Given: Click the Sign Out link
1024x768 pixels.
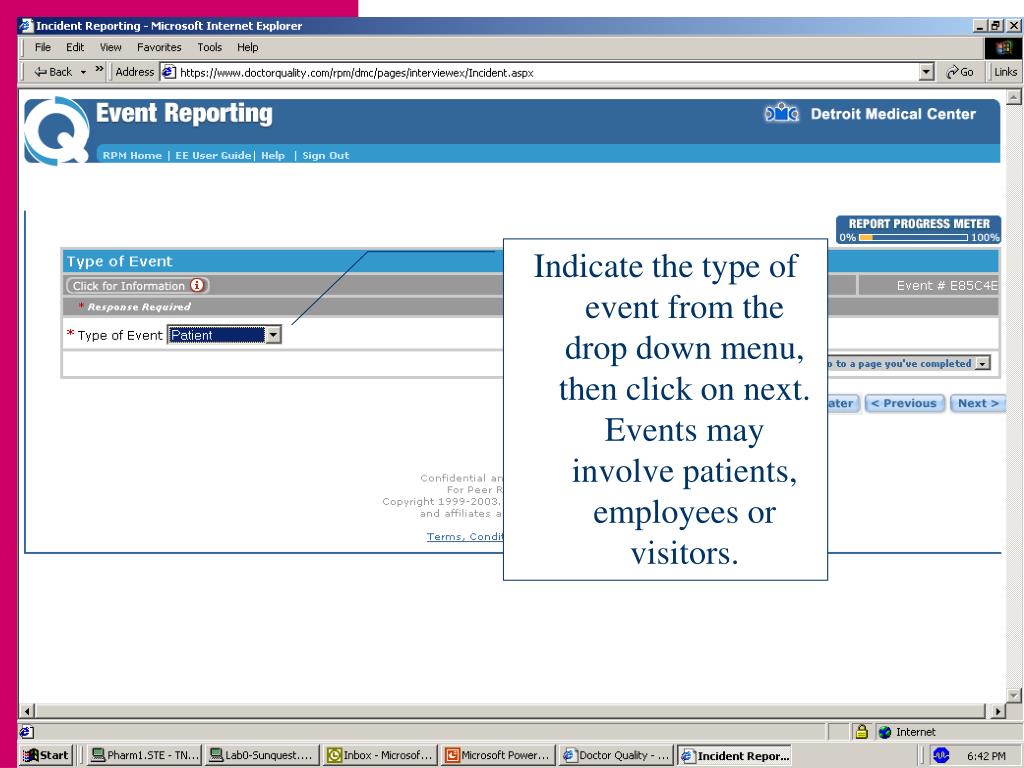Looking at the screenshot, I should 325,155.
